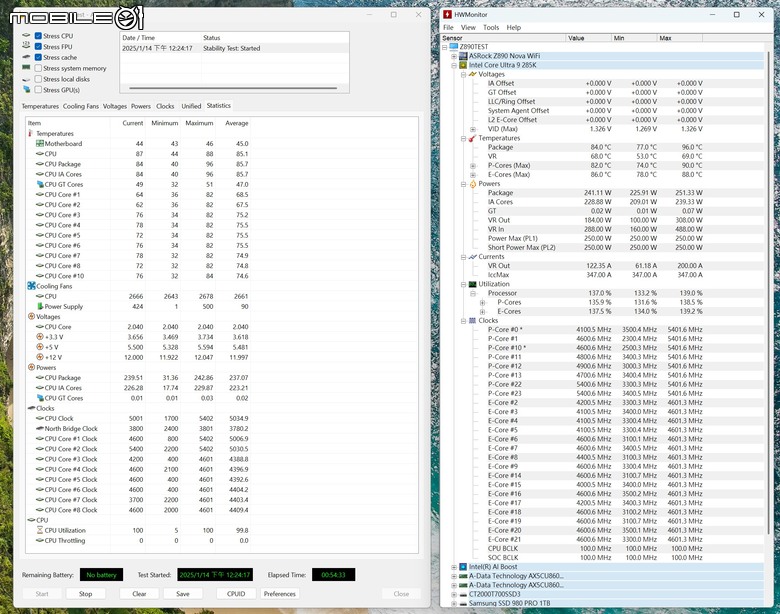Click the Stop button
This screenshot has width=780, height=614.
(86, 594)
